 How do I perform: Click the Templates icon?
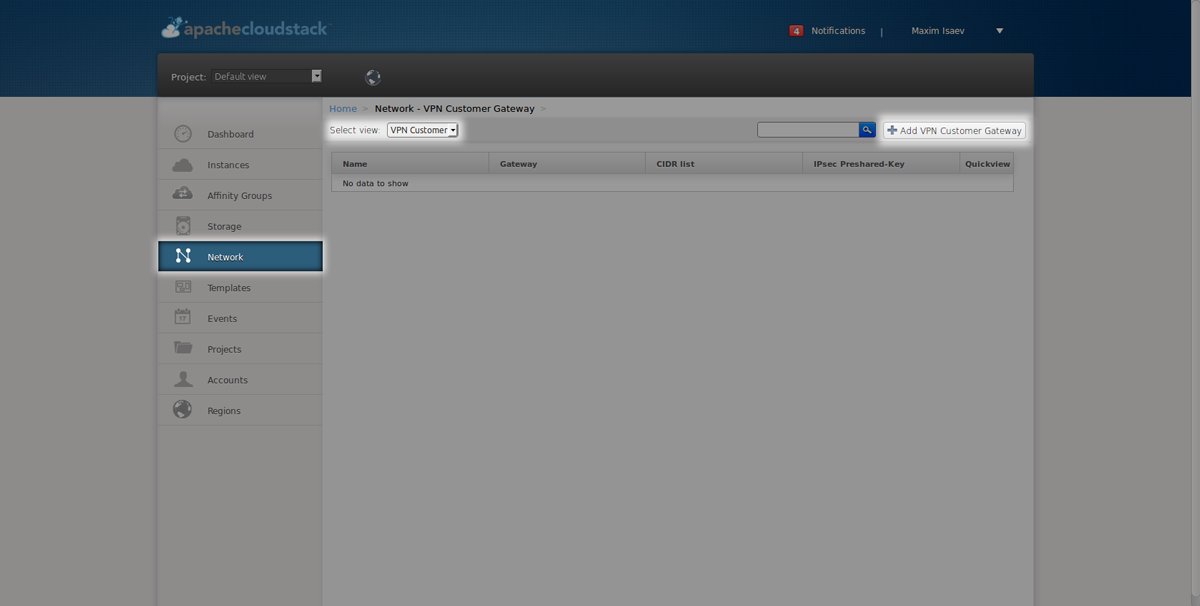(x=183, y=288)
